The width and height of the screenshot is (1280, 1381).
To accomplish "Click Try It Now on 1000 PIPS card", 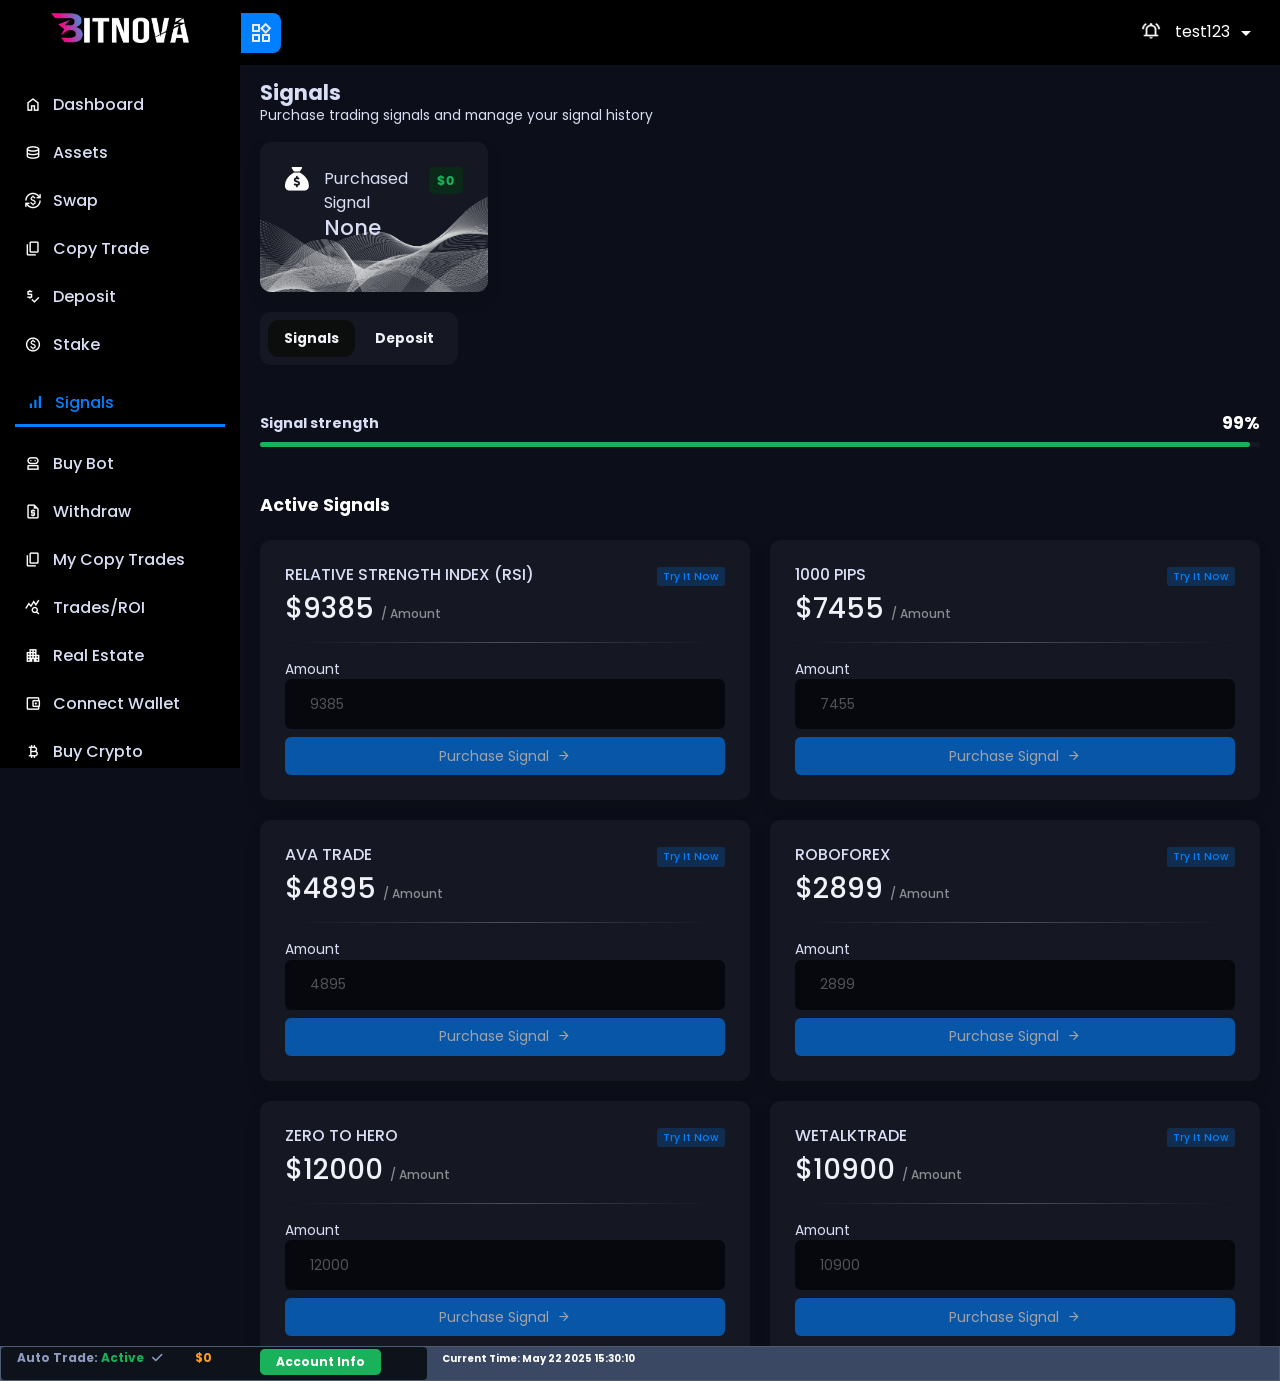I will tap(1201, 576).
